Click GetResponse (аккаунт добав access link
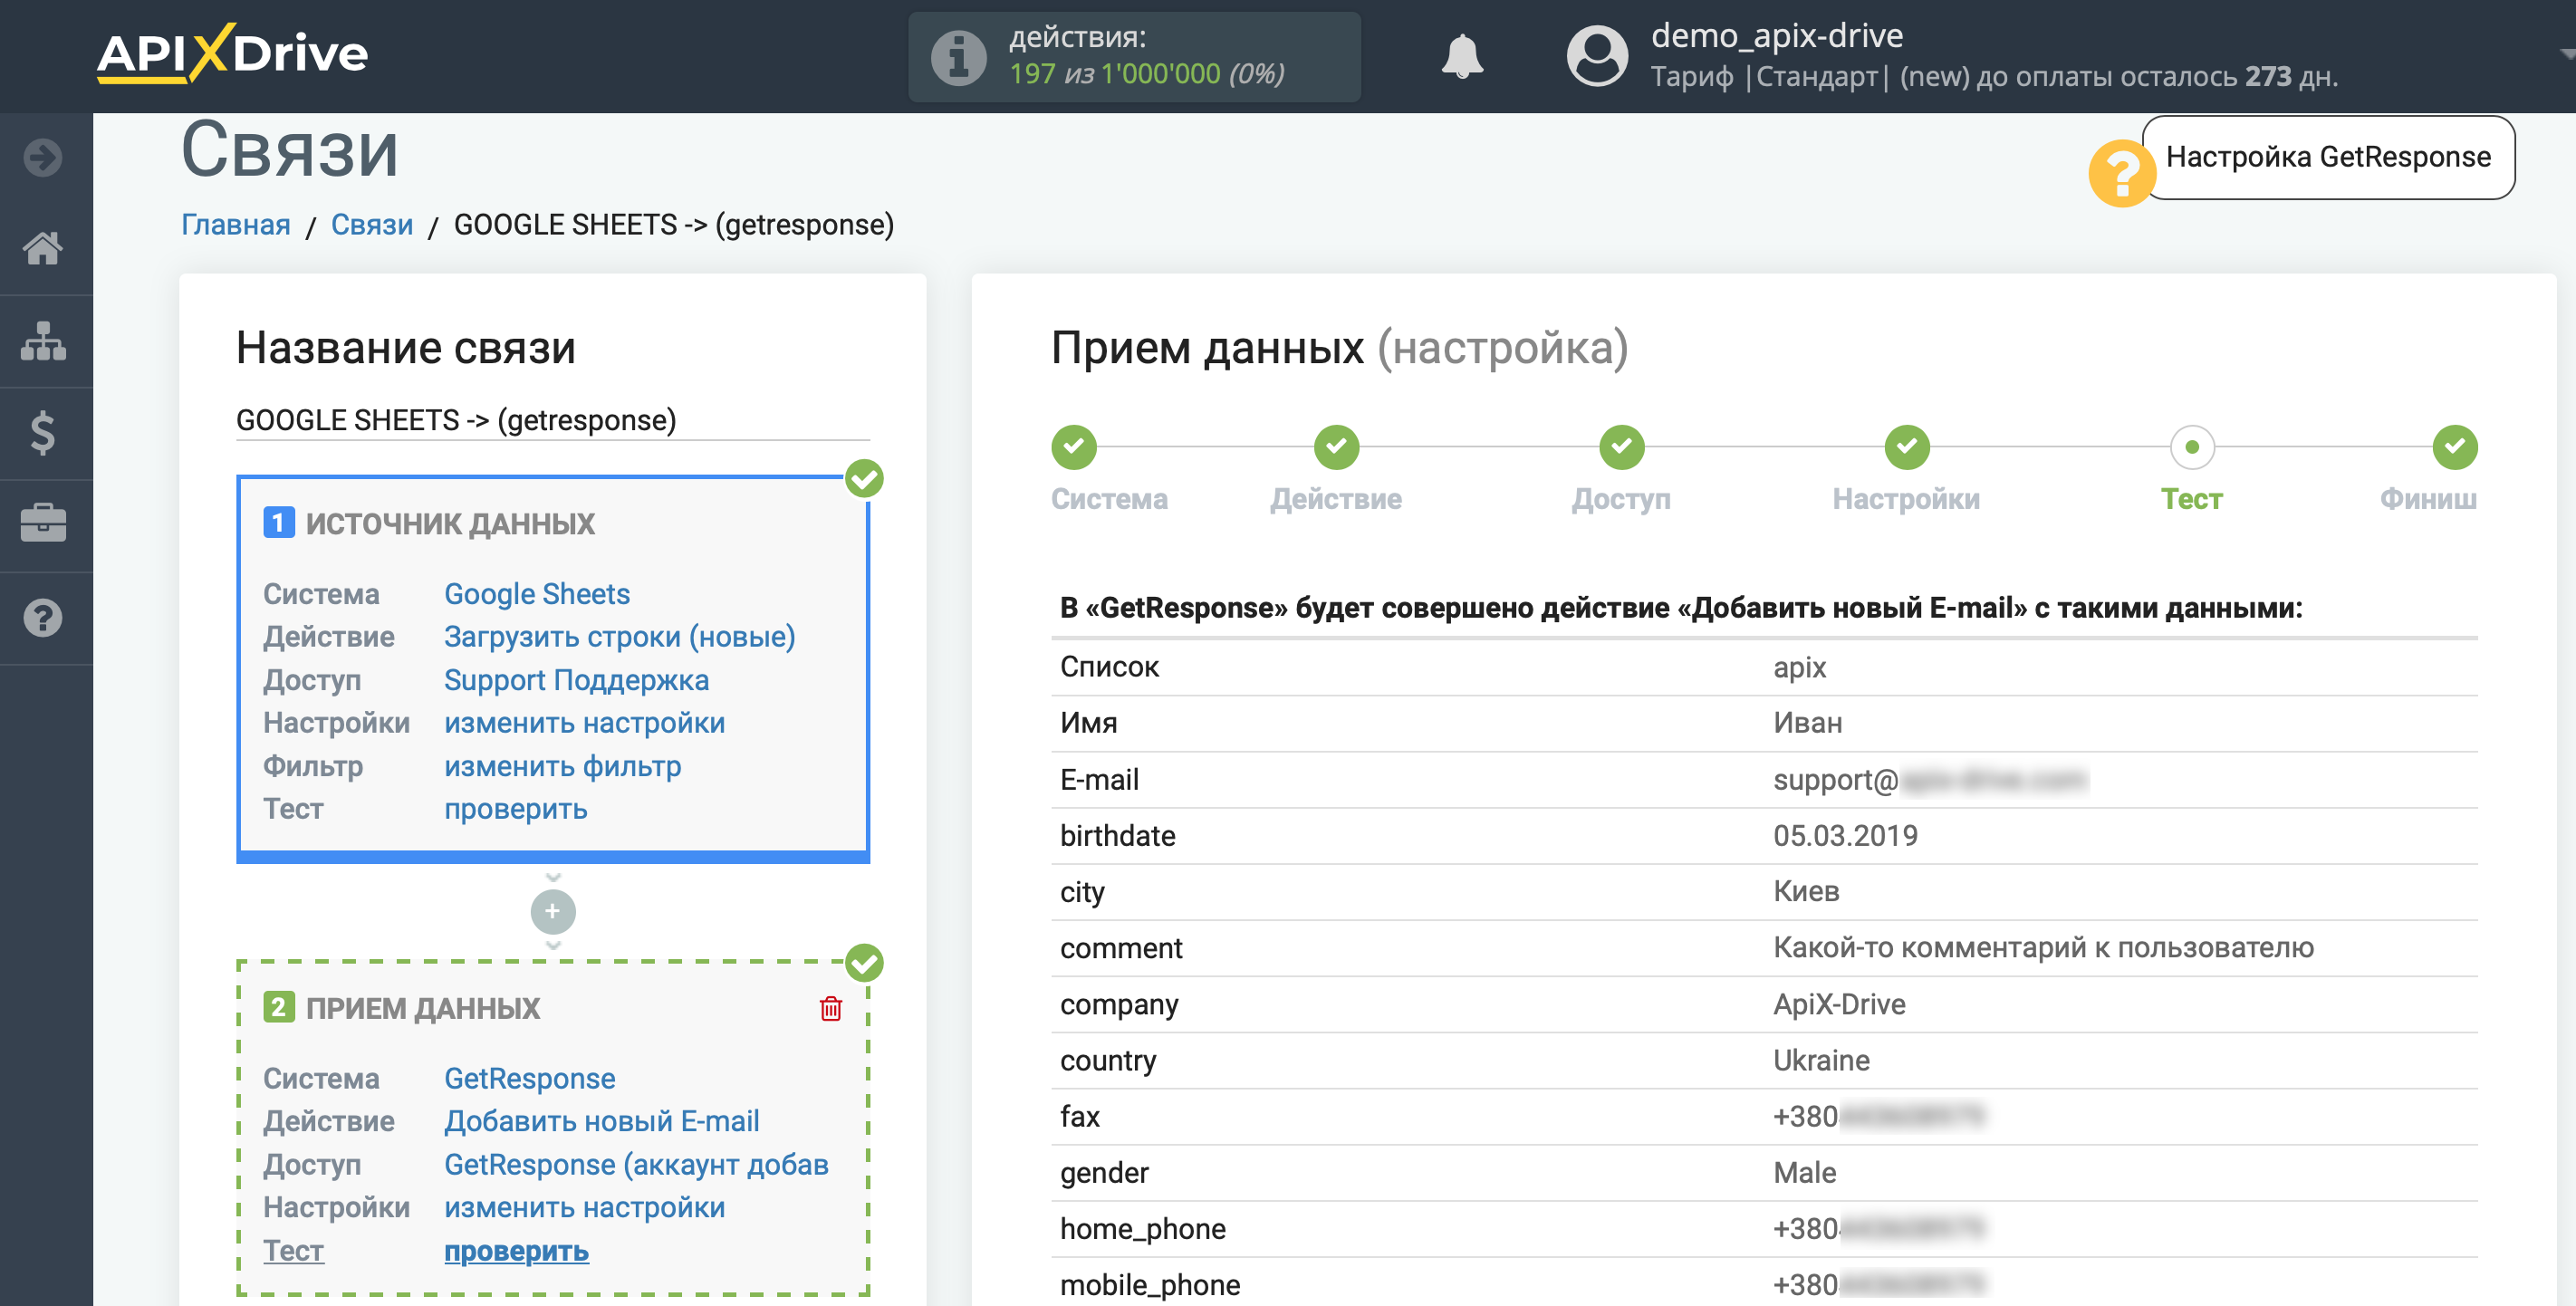The height and width of the screenshot is (1306, 2576). pos(636,1164)
